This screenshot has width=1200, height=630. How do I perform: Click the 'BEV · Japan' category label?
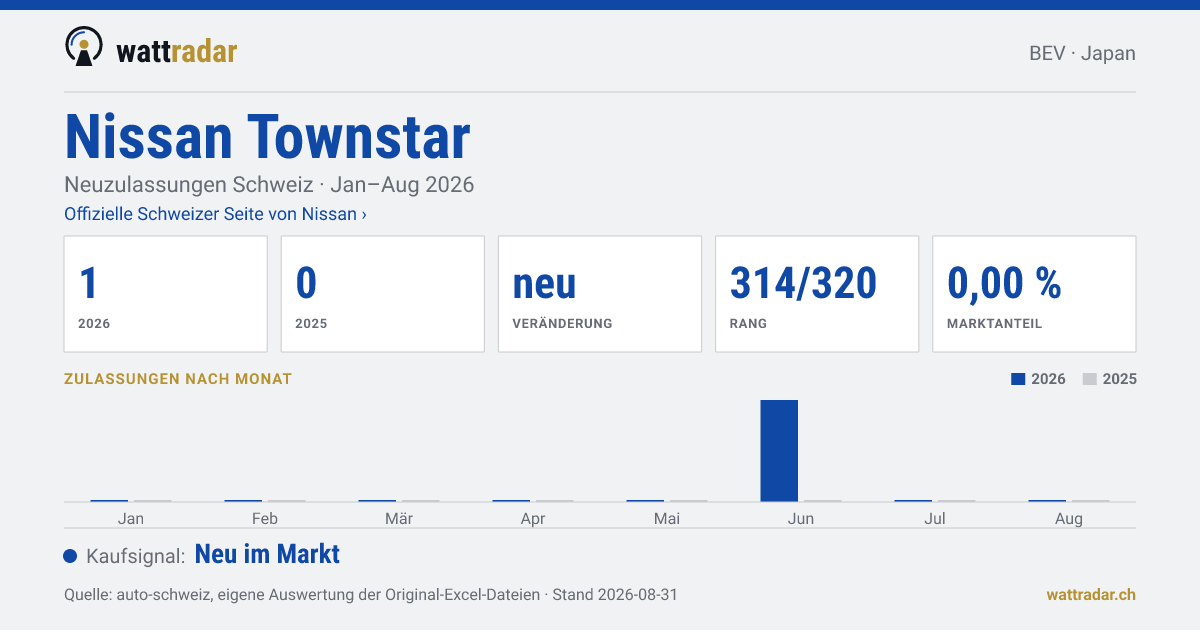(1082, 53)
